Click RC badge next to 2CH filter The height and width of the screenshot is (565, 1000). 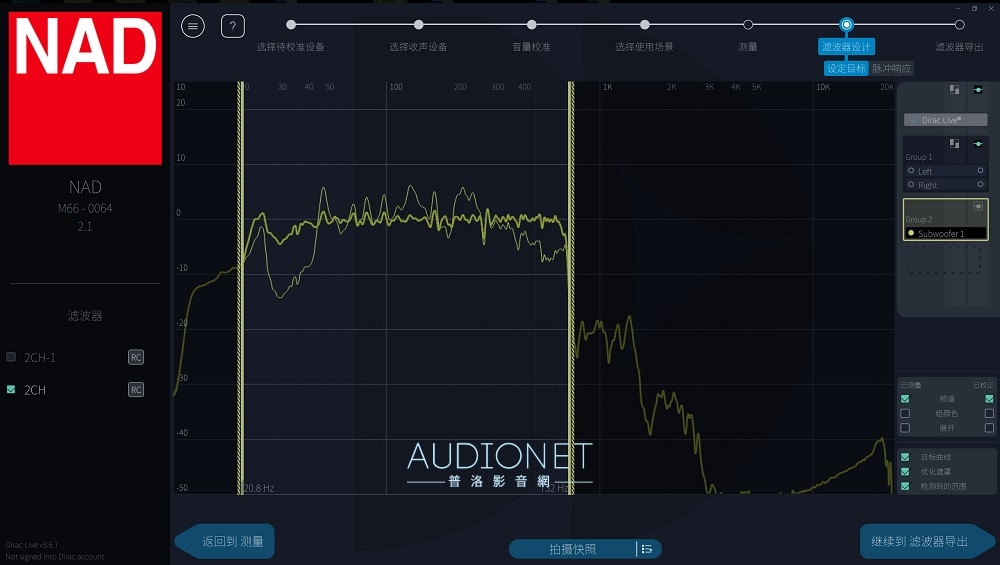(136, 390)
